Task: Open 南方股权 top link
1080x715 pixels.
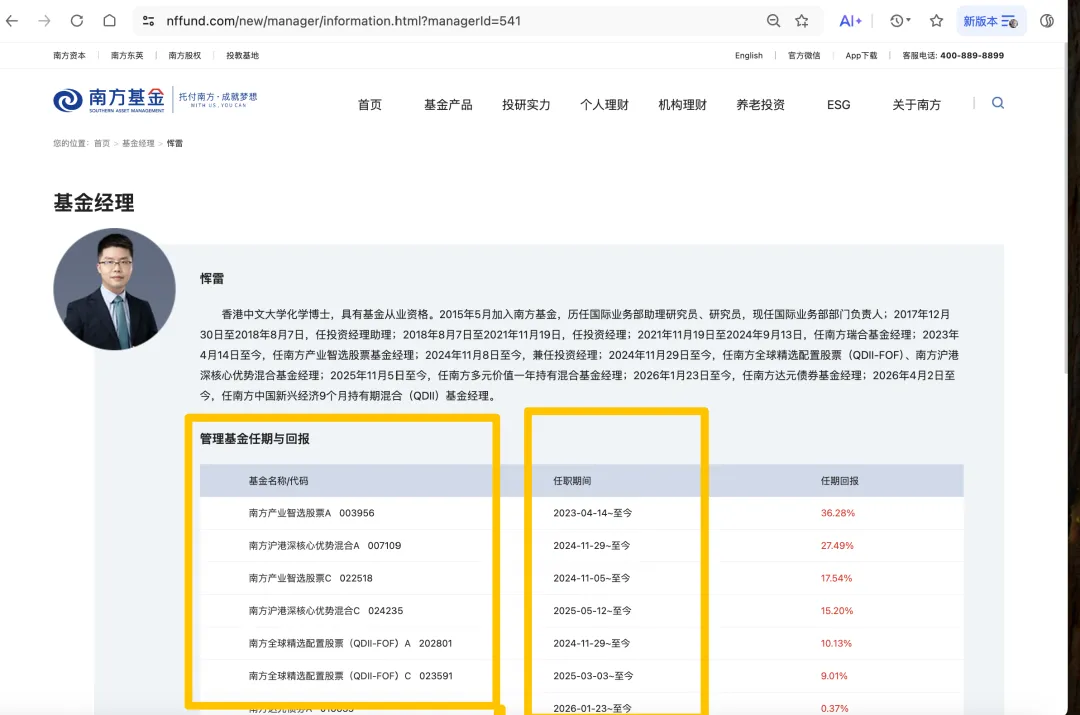Action: point(185,56)
